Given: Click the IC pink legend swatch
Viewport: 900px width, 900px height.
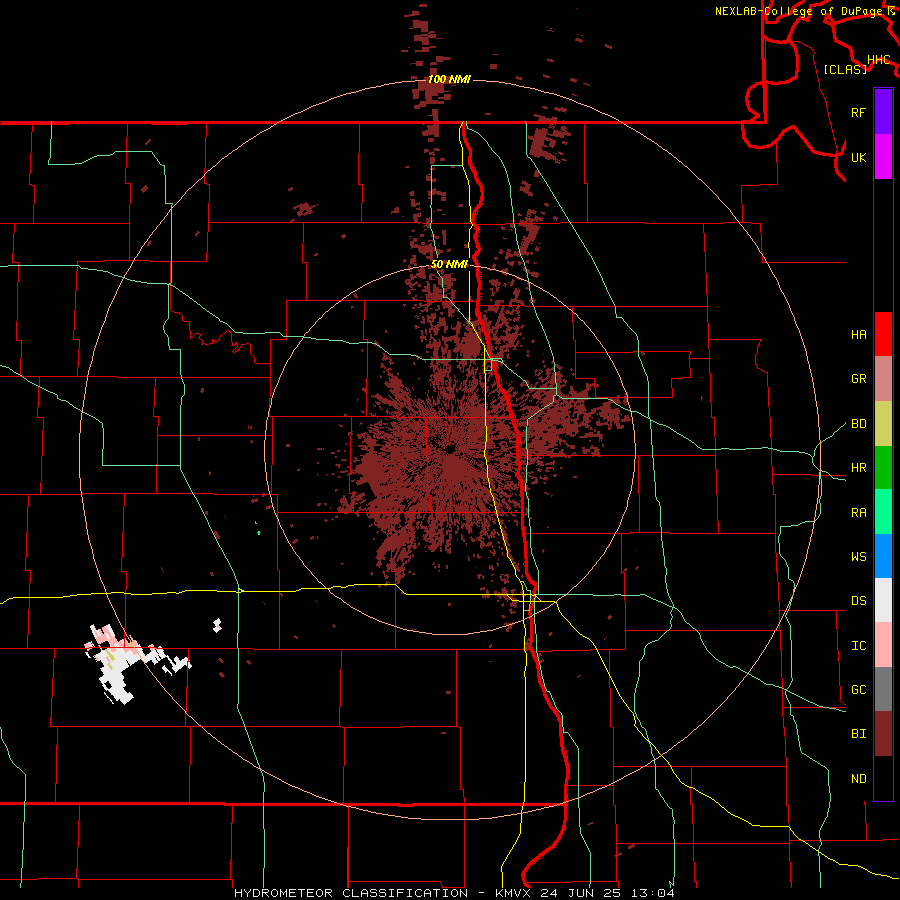Looking at the screenshot, I should tap(883, 645).
